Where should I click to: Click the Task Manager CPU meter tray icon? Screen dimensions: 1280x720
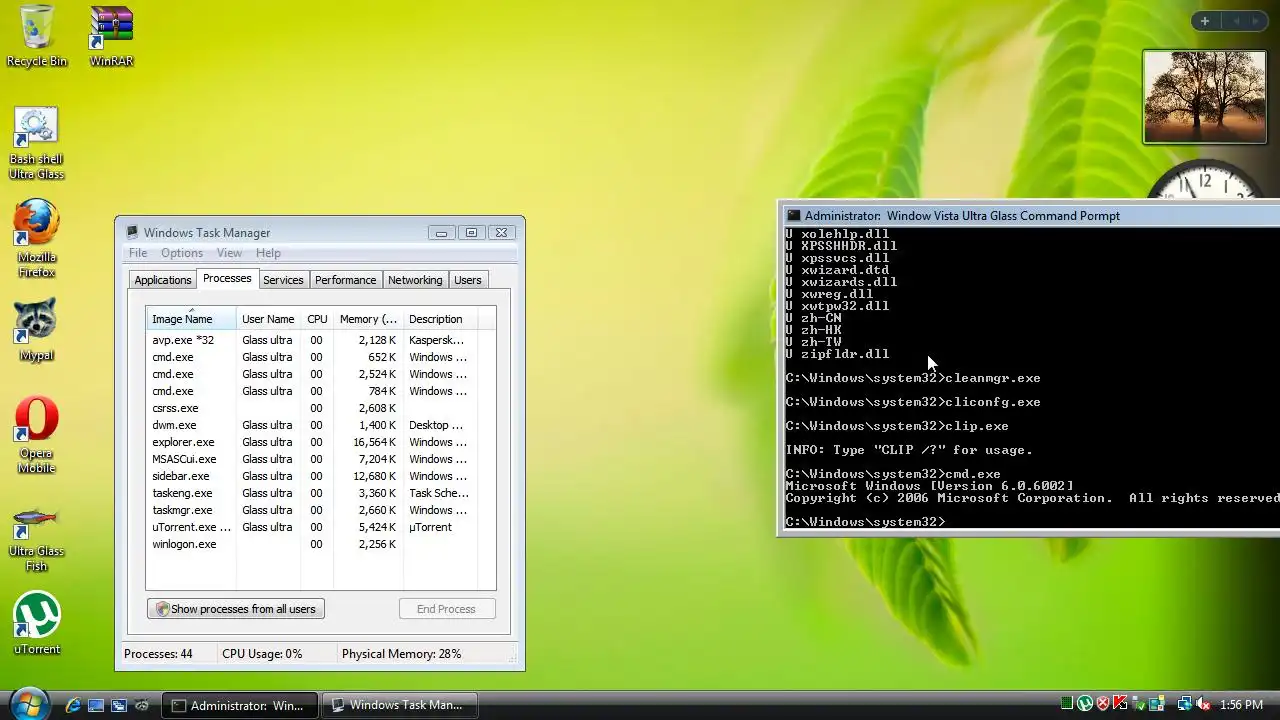point(1067,704)
